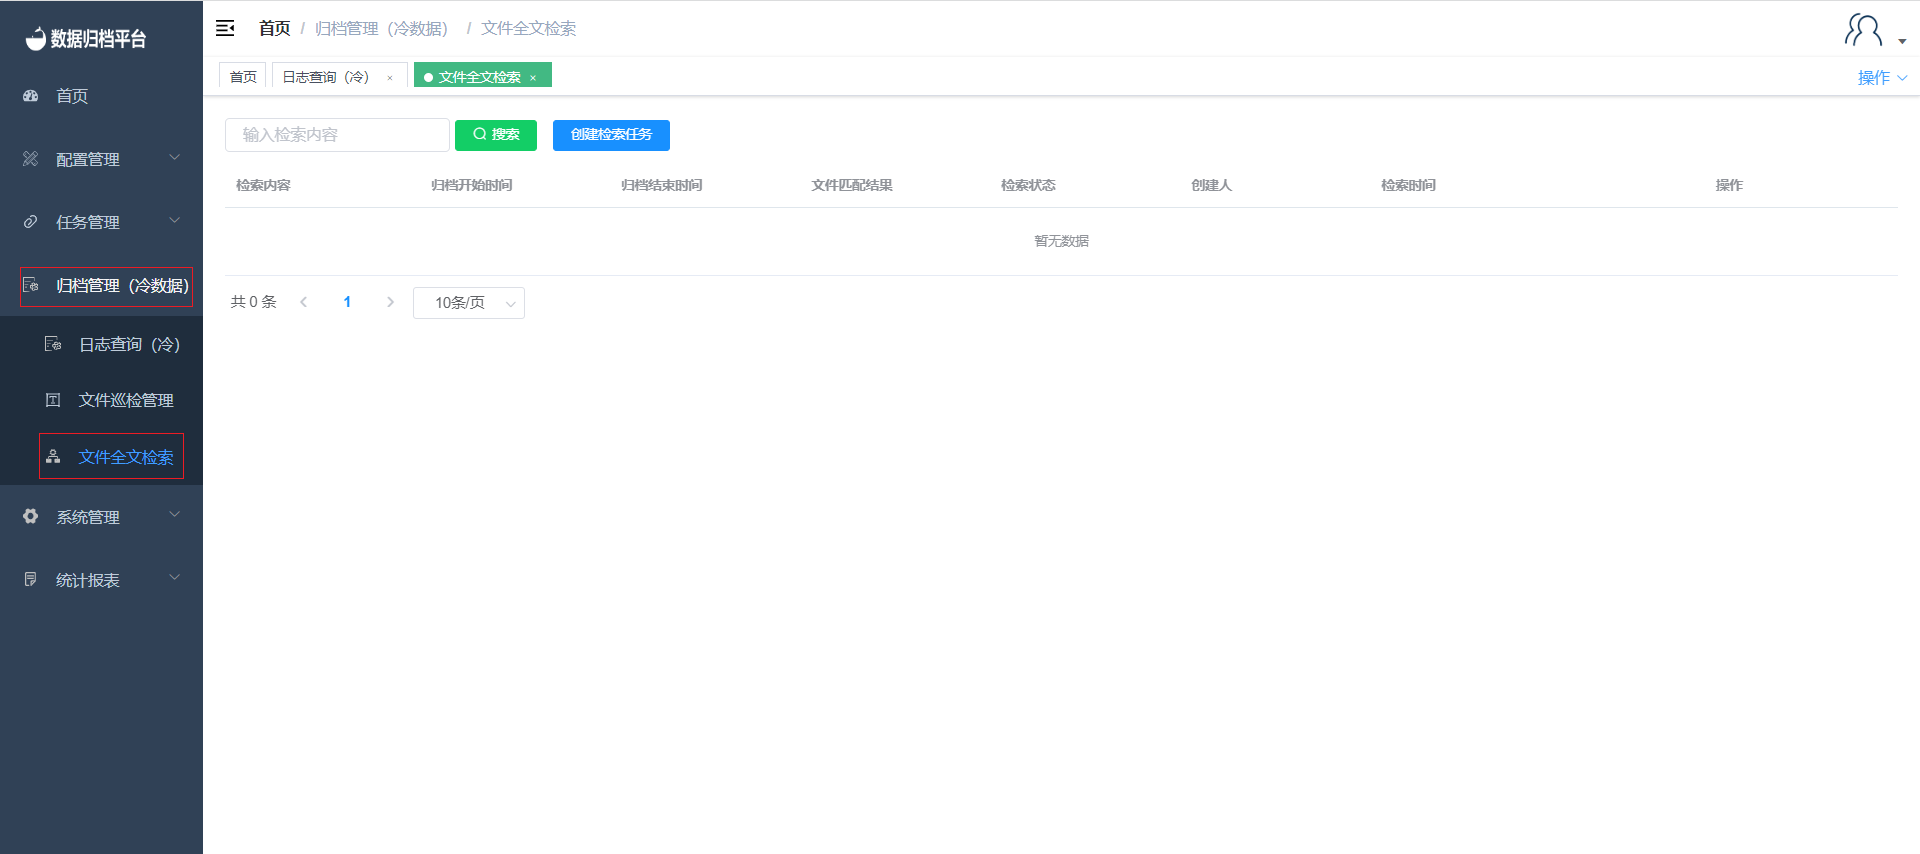
Task: Click the 检索状态 column header
Action: click(x=1028, y=185)
